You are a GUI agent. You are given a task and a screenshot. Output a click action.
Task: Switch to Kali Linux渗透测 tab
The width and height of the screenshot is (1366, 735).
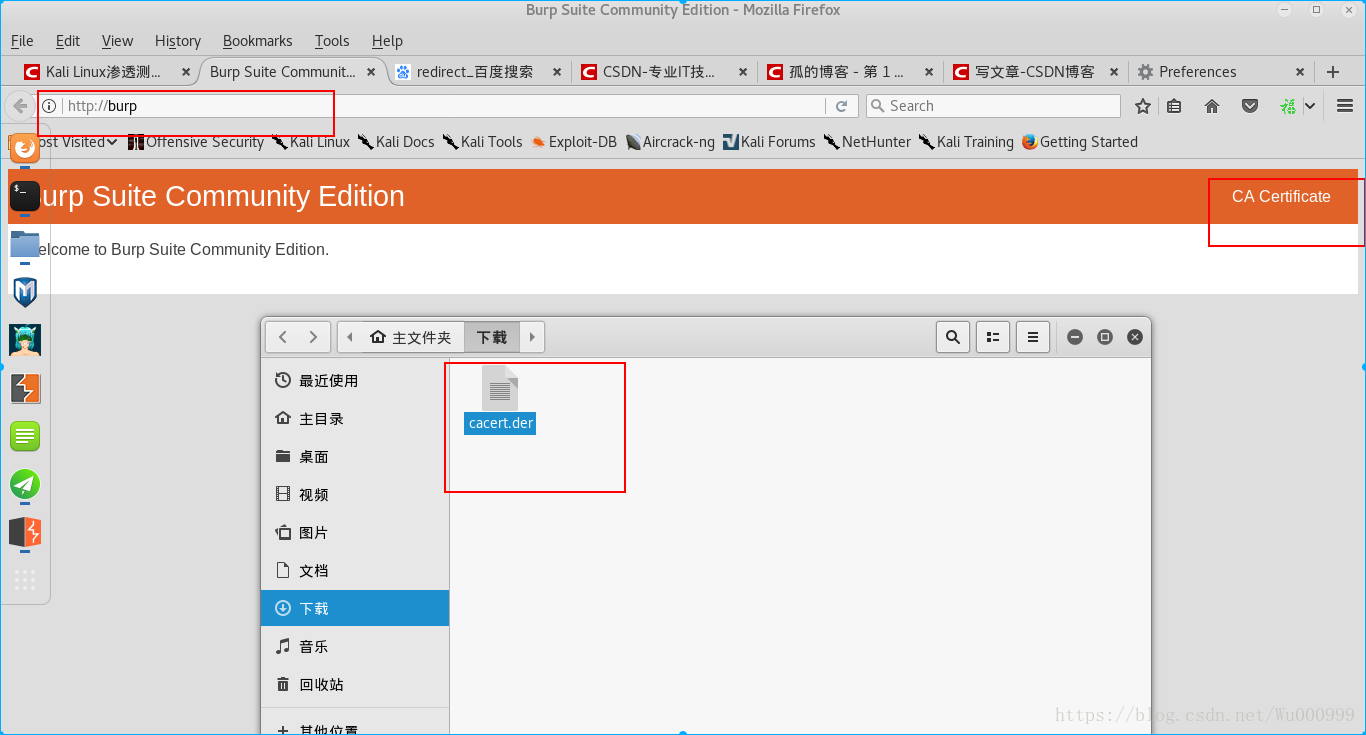106,72
